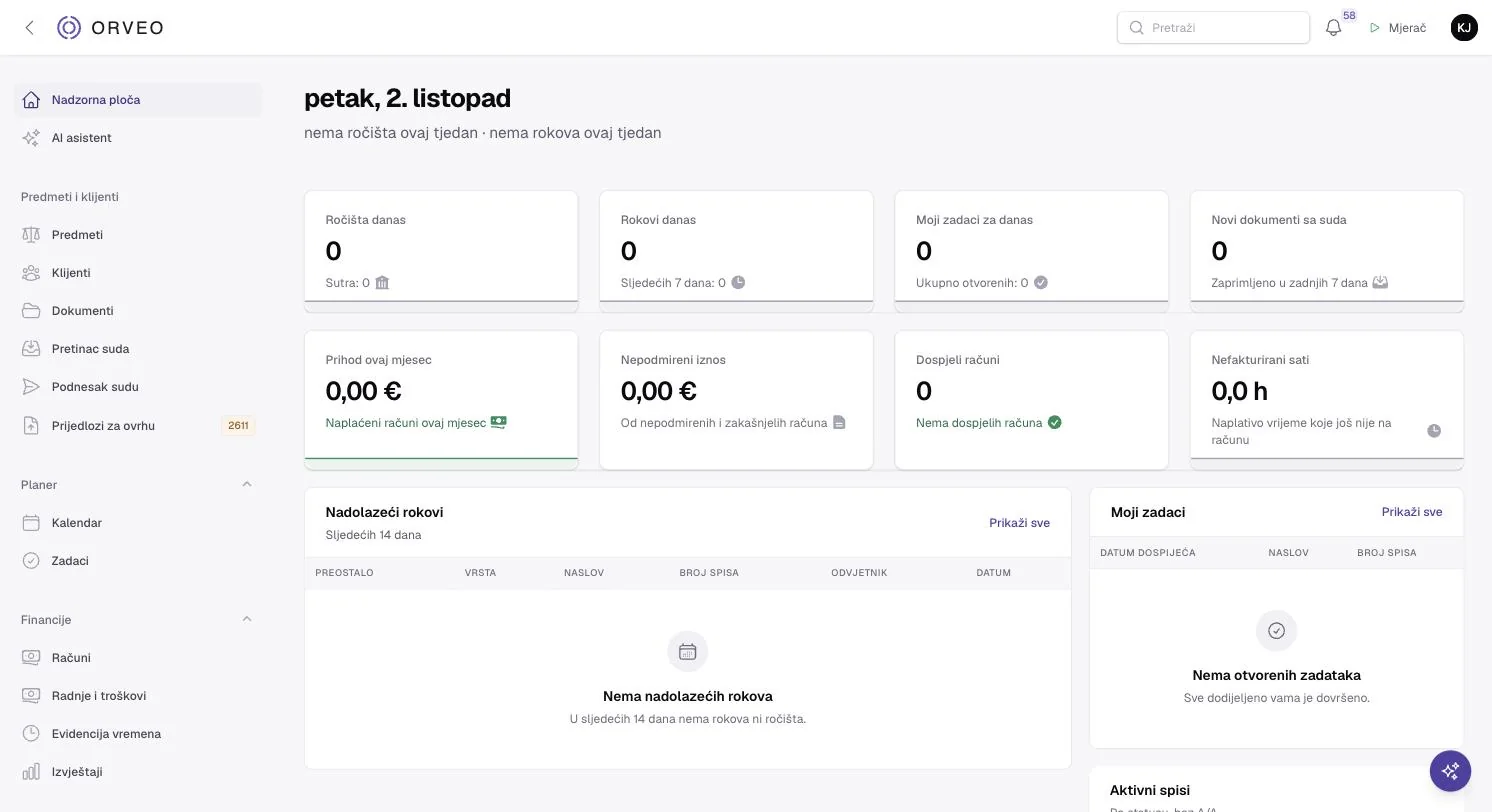The width and height of the screenshot is (1492, 812).
Task: Click the Evidencija vremena clock icon
Action: 31,734
